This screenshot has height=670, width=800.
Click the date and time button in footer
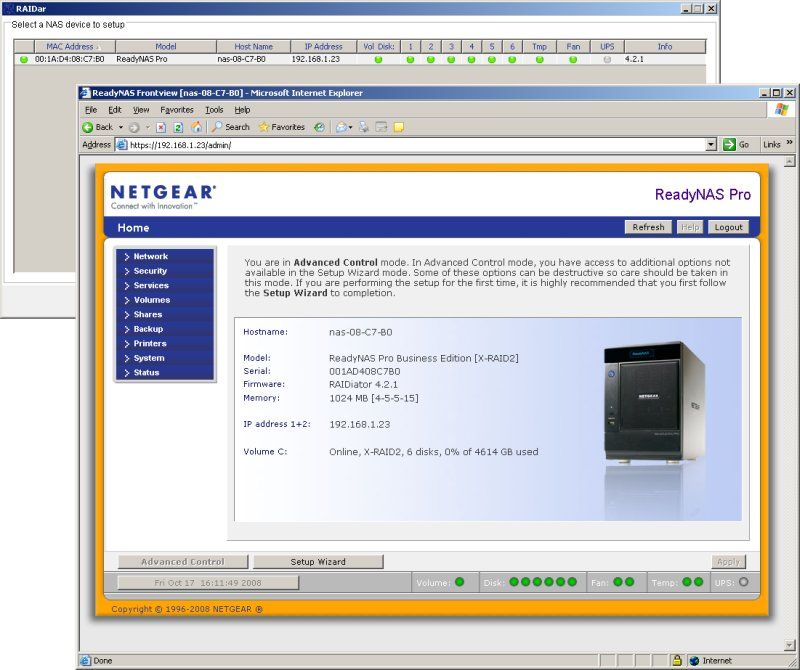[x=208, y=583]
